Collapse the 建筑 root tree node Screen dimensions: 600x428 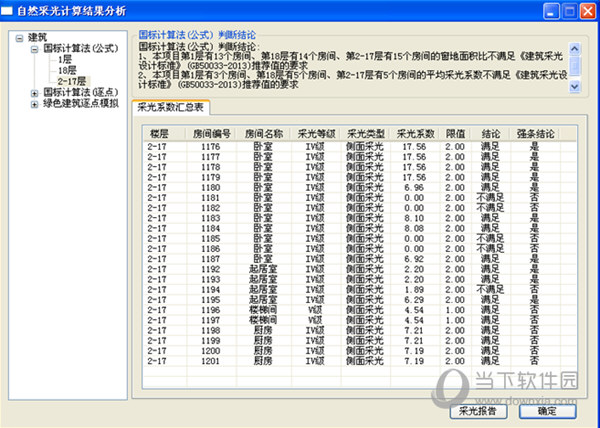[x=19, y=37]
